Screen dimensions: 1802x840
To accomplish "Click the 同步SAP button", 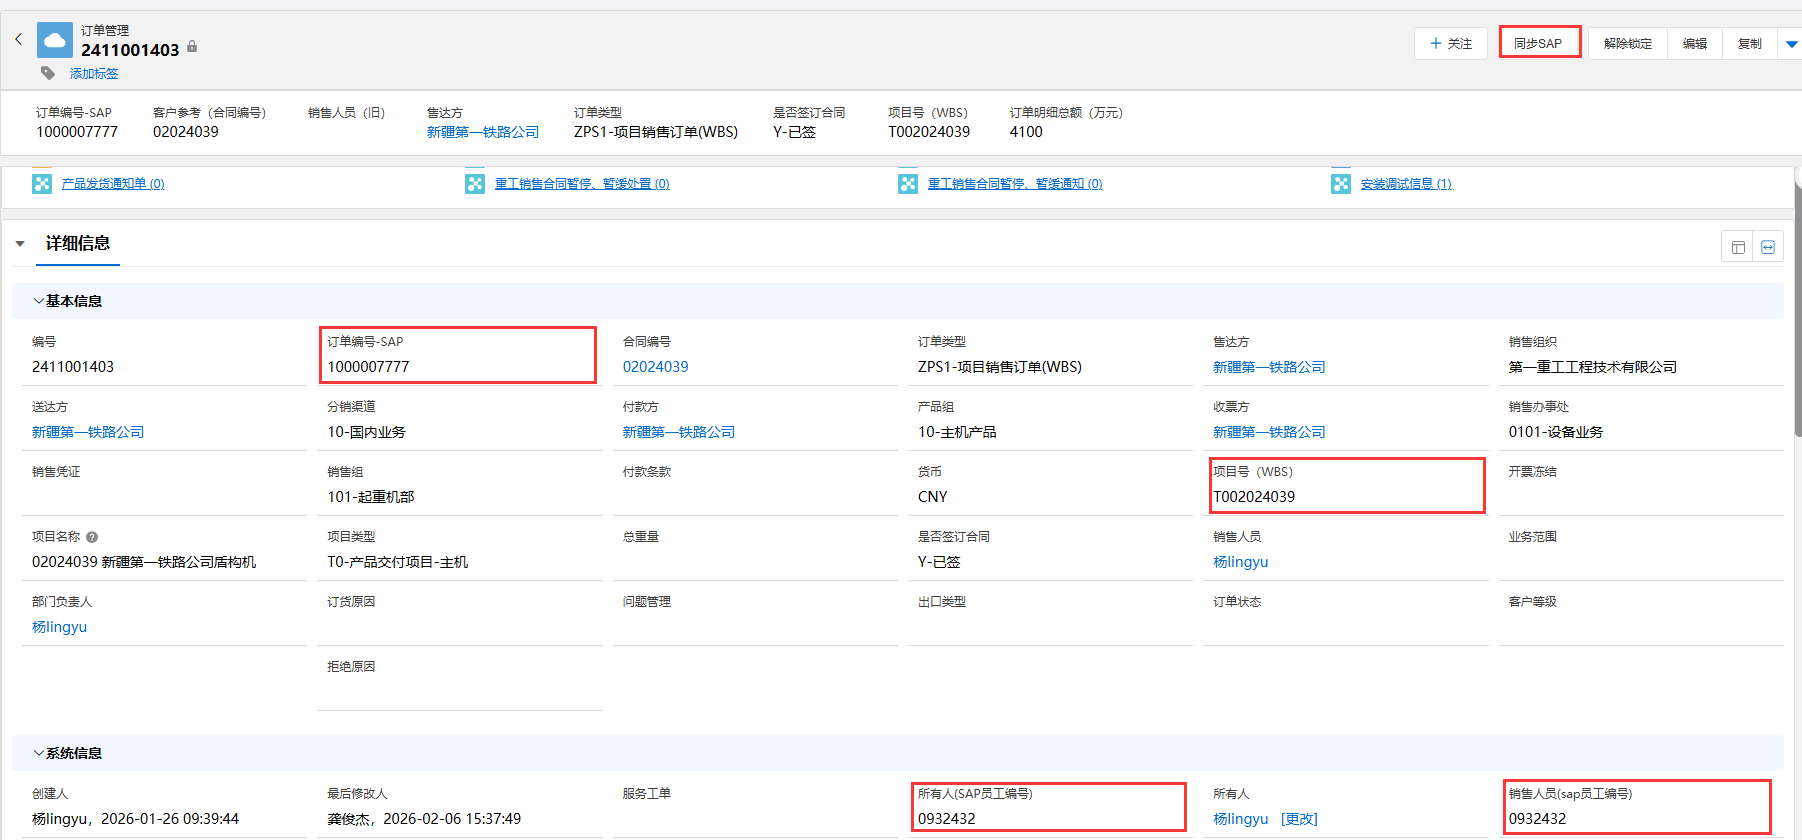I will coord(1538,44).
